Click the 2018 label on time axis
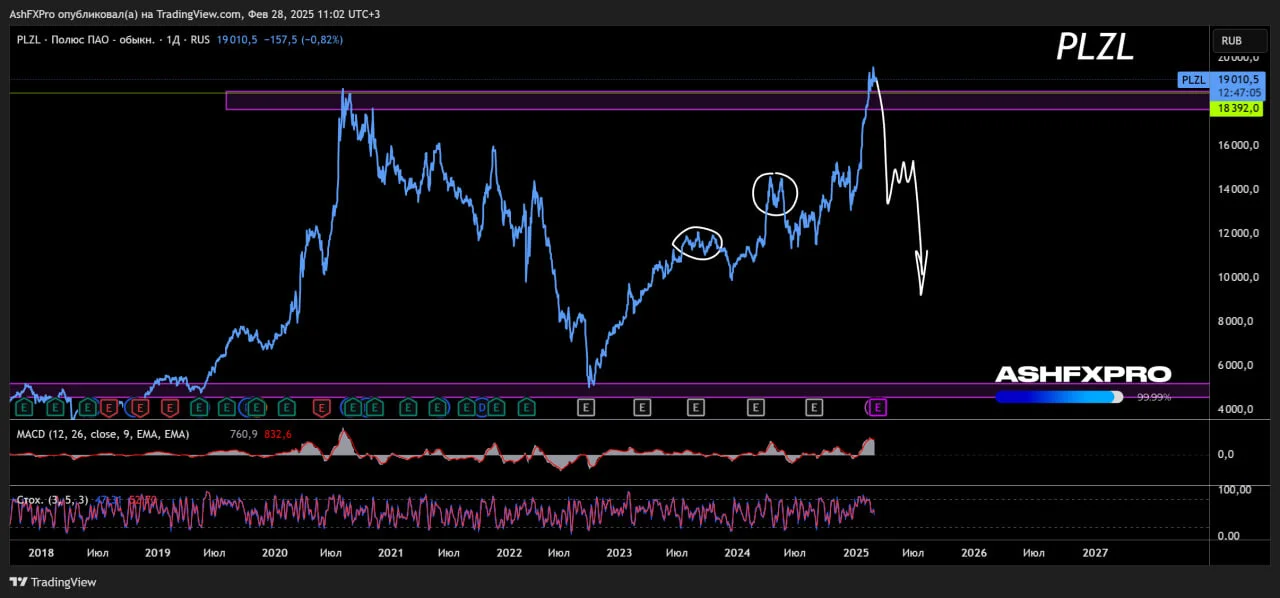 point(41,552)
